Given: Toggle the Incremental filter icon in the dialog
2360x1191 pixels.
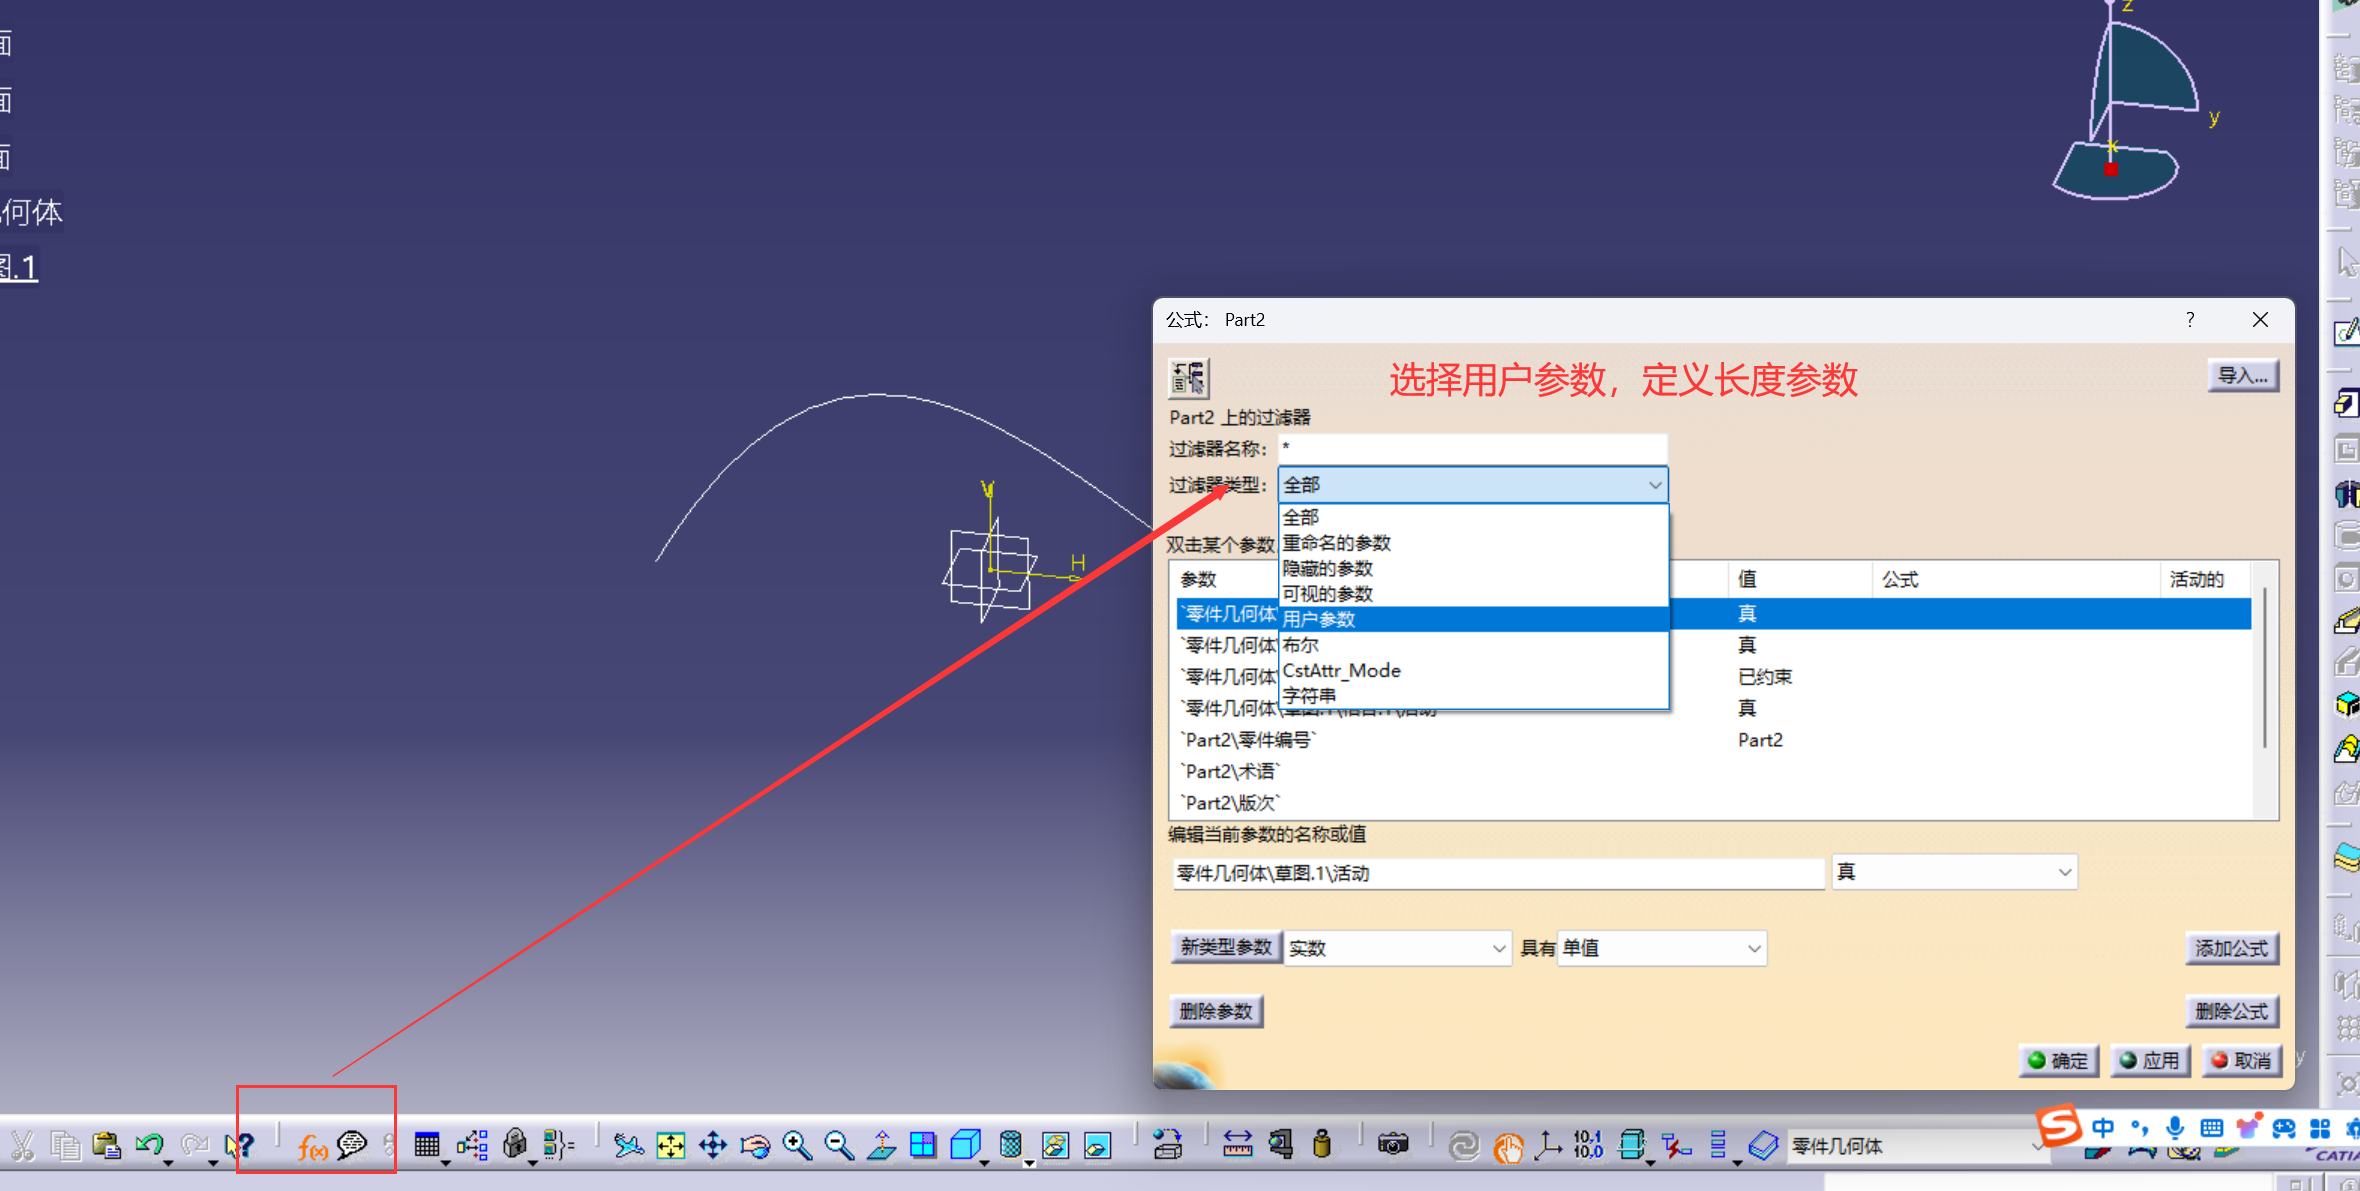Looking at the screenshot, I should point(1188,378).
